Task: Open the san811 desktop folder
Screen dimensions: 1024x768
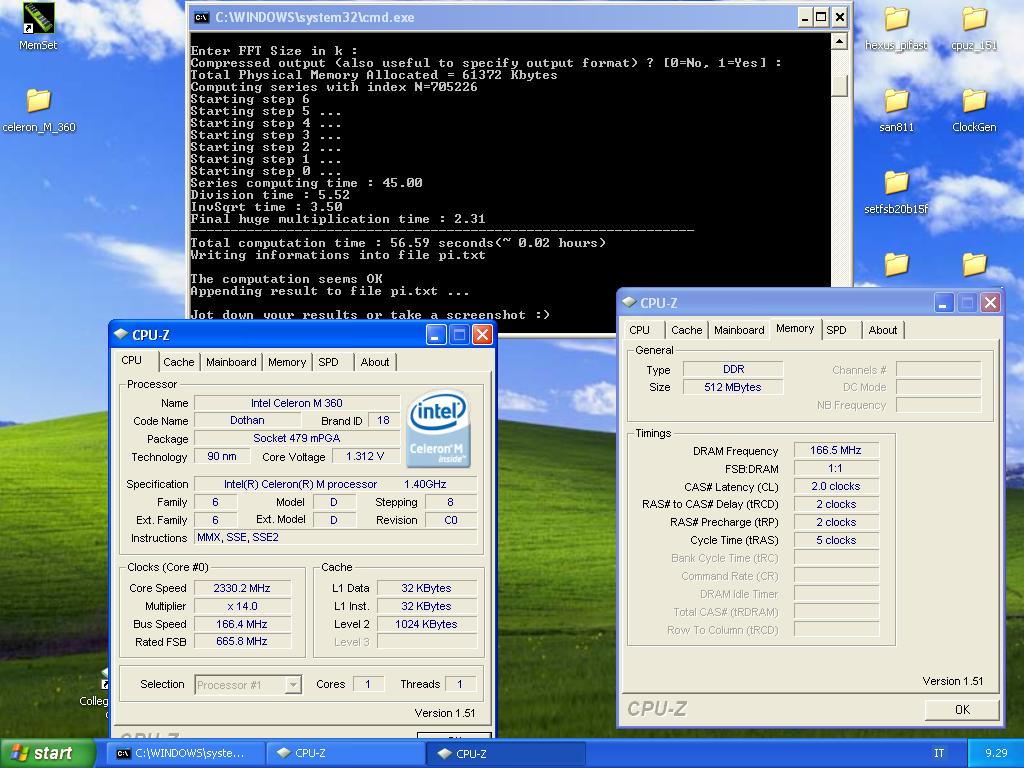Action: click(896, 110)
